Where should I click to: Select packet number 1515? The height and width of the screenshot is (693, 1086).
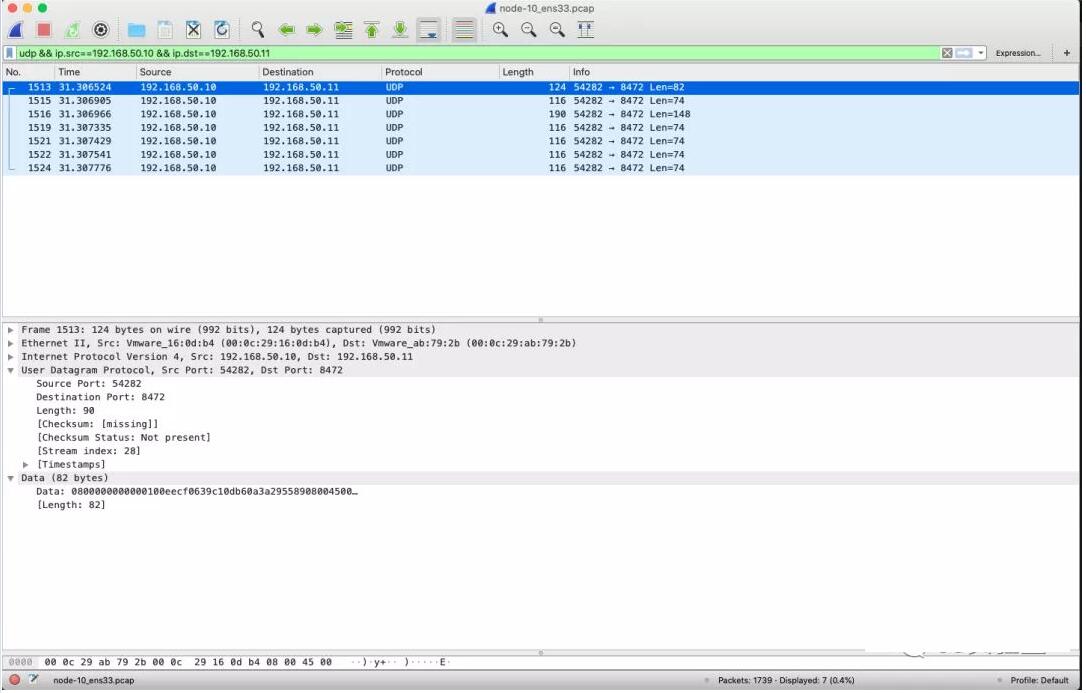(540, 101)
